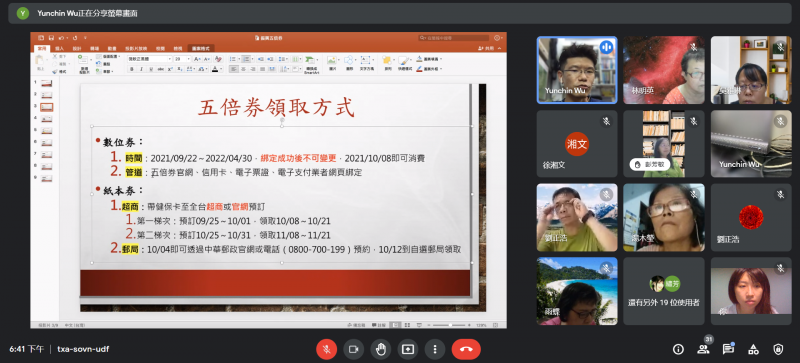Toggle the camera button

coord(354,349)
